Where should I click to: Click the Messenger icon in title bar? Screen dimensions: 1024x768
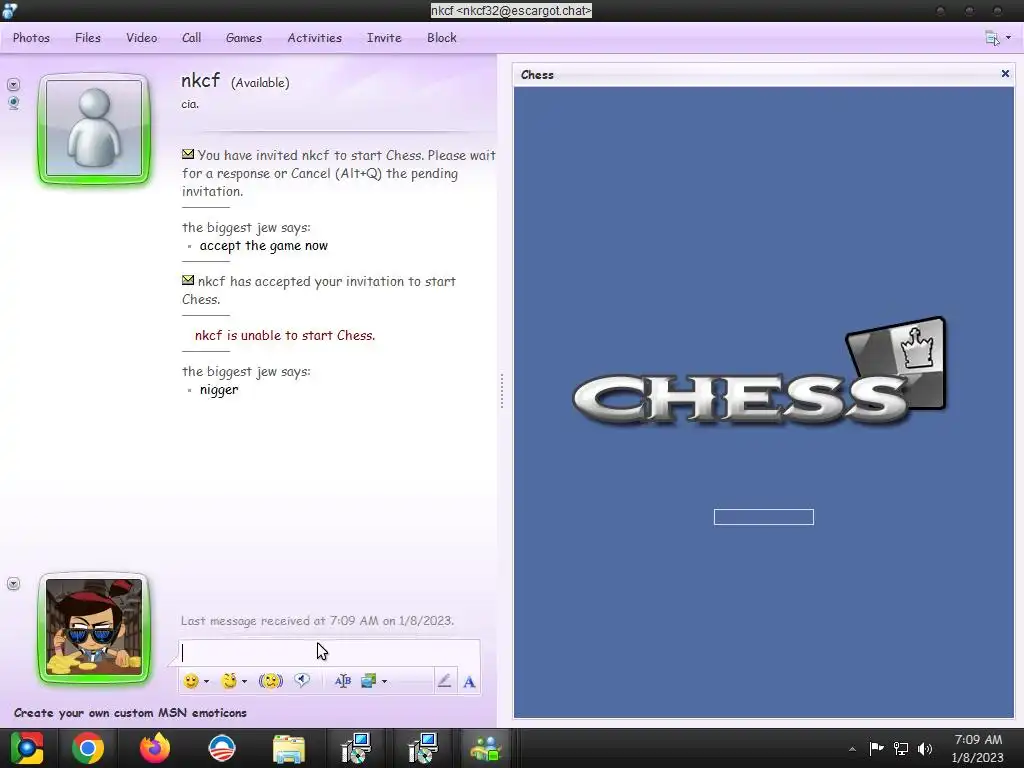[9, 10]
